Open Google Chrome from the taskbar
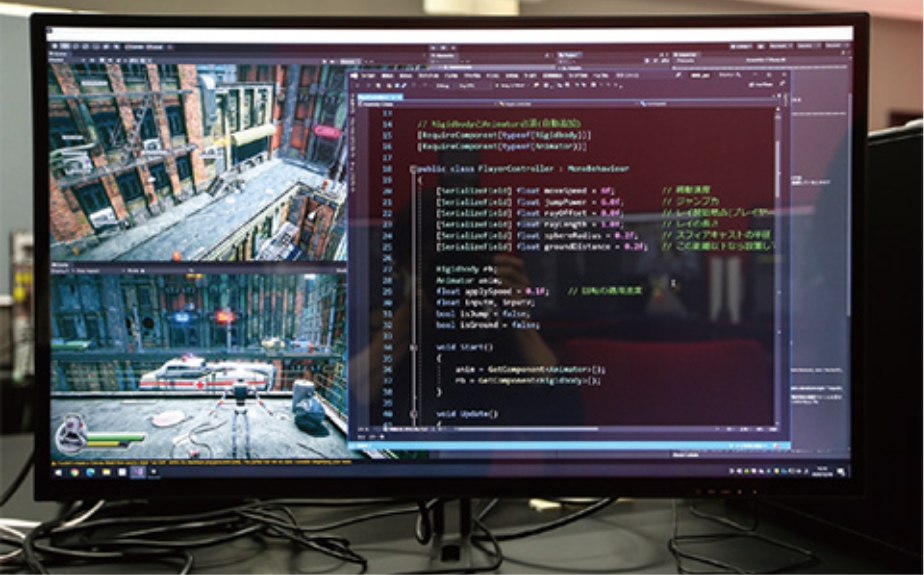924x575 pixels. [x=74, y=471]
